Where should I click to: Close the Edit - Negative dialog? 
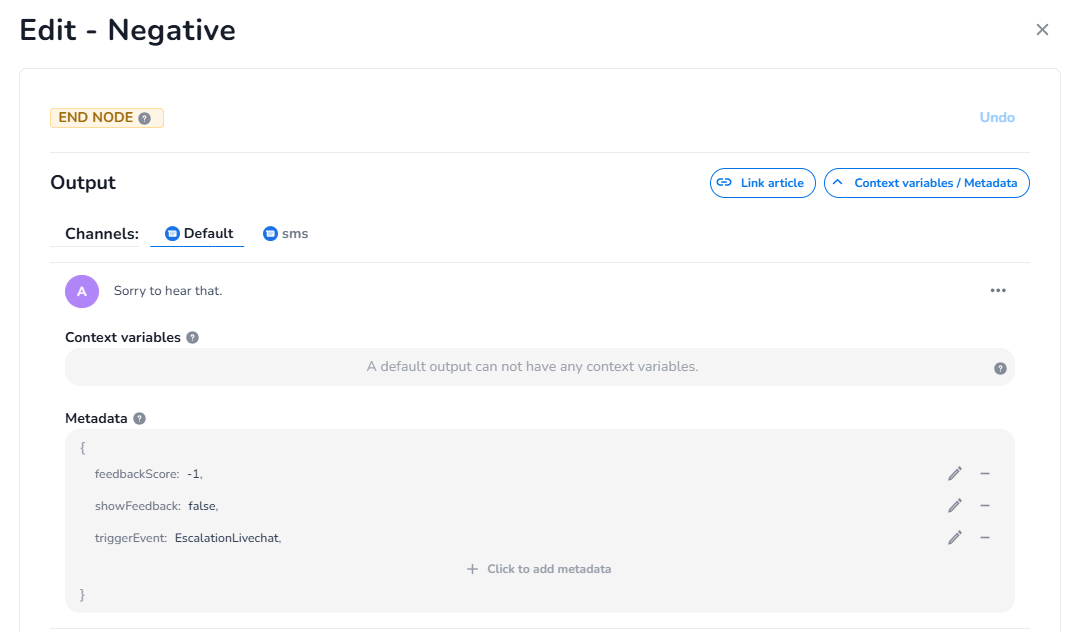[1042, 30]
